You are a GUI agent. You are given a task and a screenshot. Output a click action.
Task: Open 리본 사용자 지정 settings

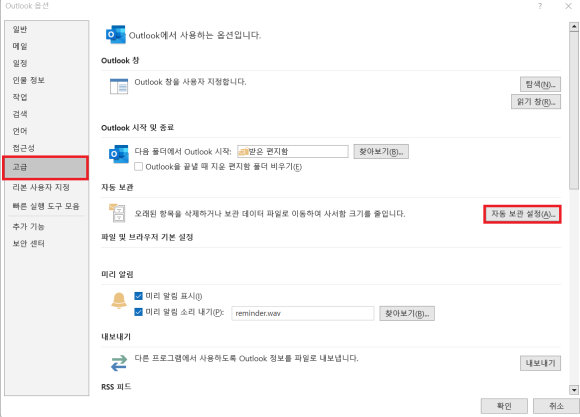click(46, 188)
